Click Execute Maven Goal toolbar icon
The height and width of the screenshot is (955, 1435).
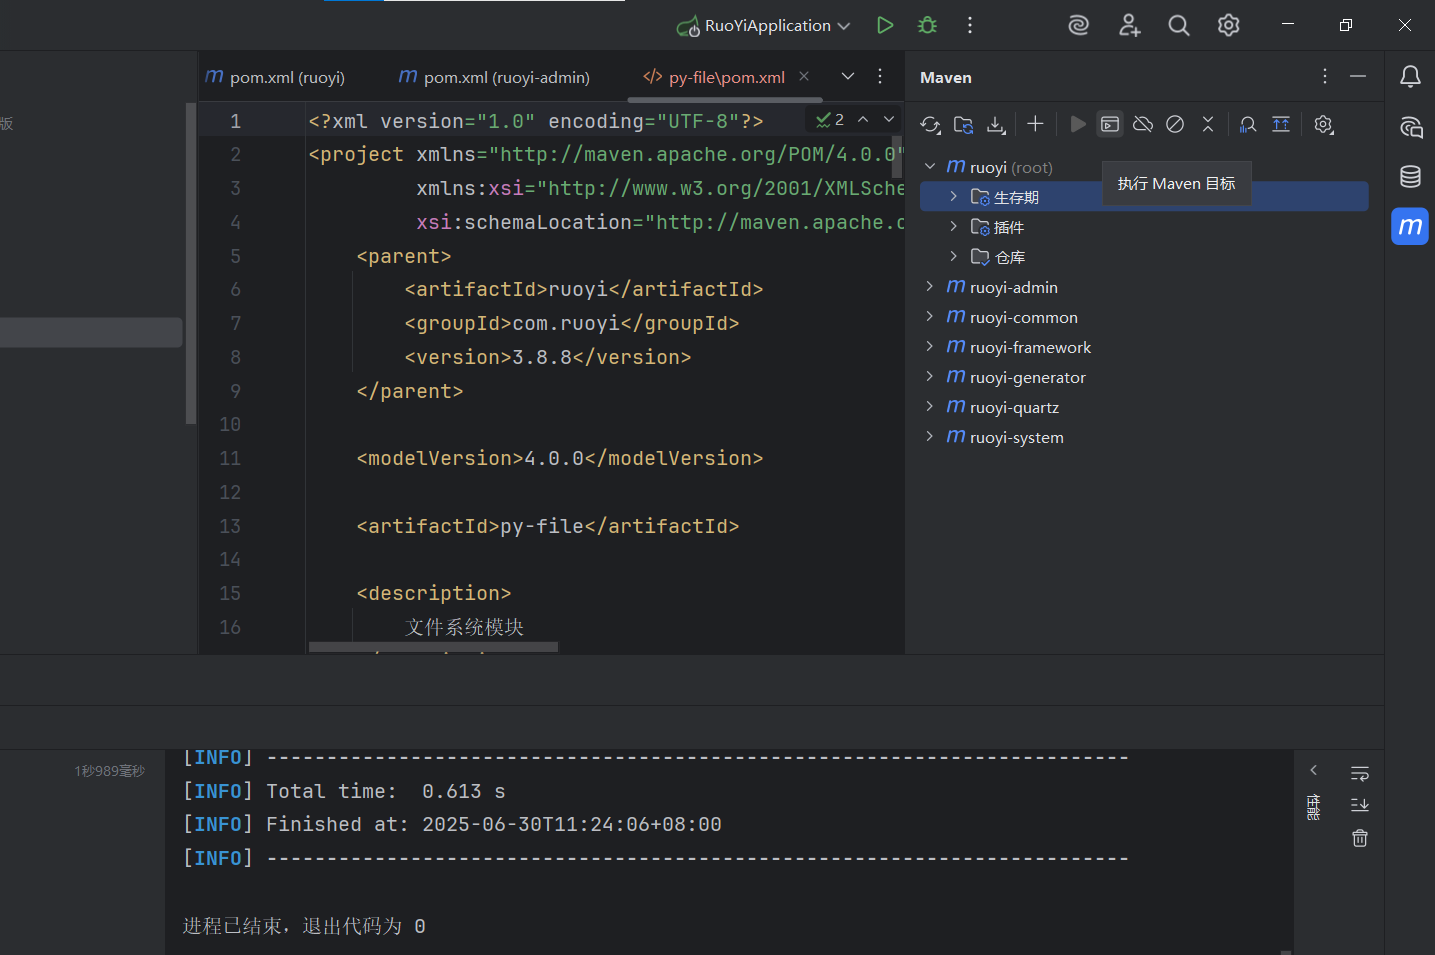[1110, 124]
